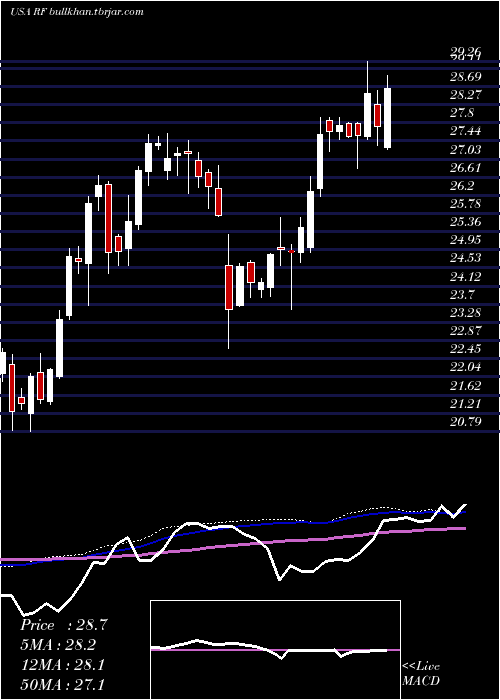Click the 28.27 price axis label
This screenshot has height=700, width=500.
pyautogui.click(x=466, y=95)
